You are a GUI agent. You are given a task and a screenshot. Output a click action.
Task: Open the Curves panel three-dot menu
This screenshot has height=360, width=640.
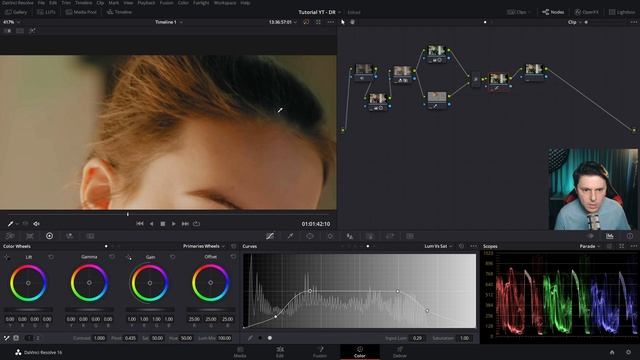(473, 246)
